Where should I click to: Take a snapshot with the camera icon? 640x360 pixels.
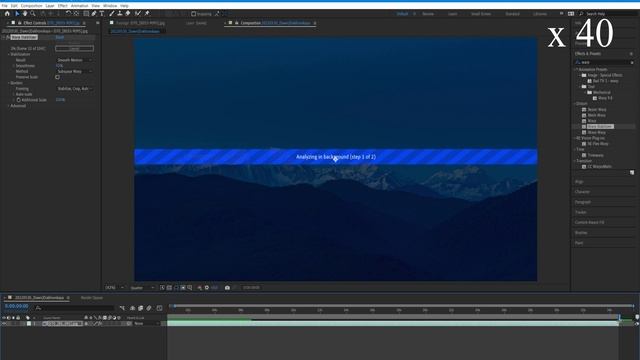point(227,288)
